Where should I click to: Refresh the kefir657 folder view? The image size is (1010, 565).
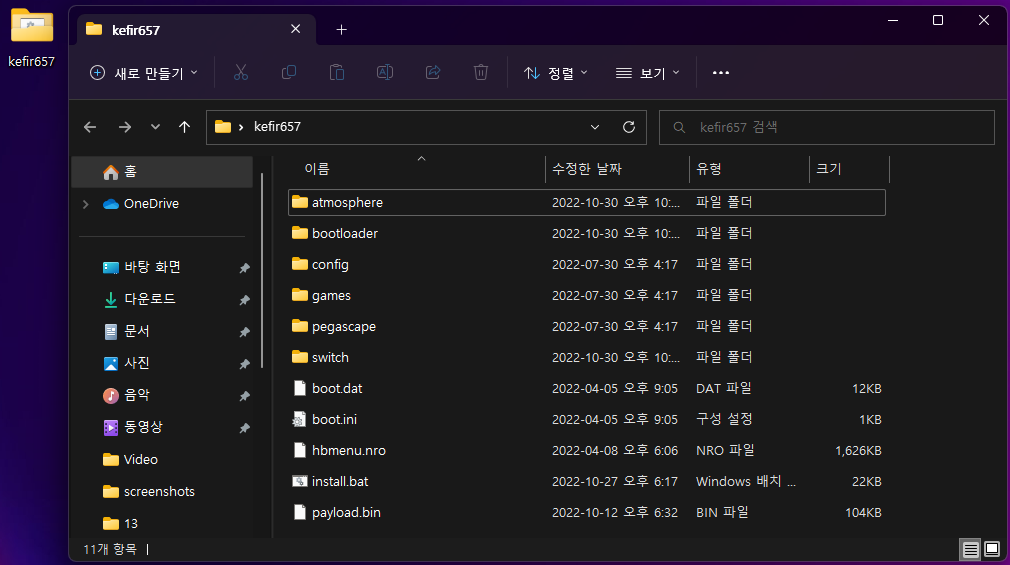click(629, 127)
